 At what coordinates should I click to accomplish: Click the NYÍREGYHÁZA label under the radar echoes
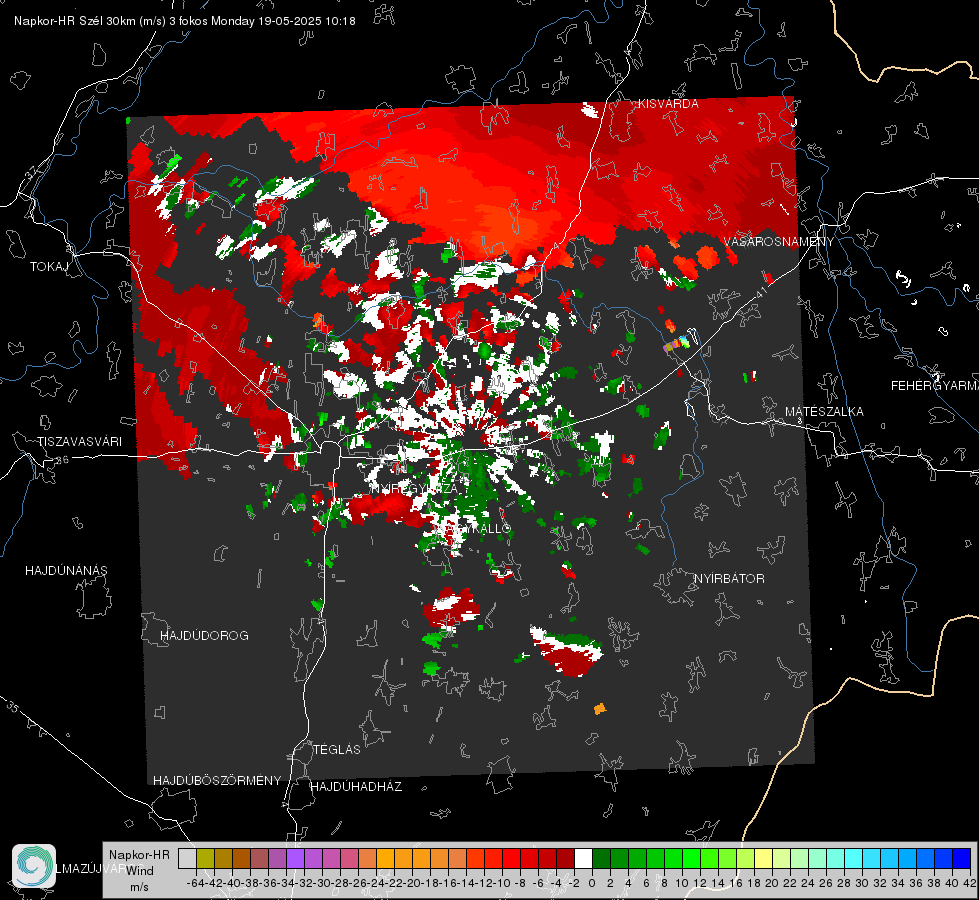(x=415, y=488)
